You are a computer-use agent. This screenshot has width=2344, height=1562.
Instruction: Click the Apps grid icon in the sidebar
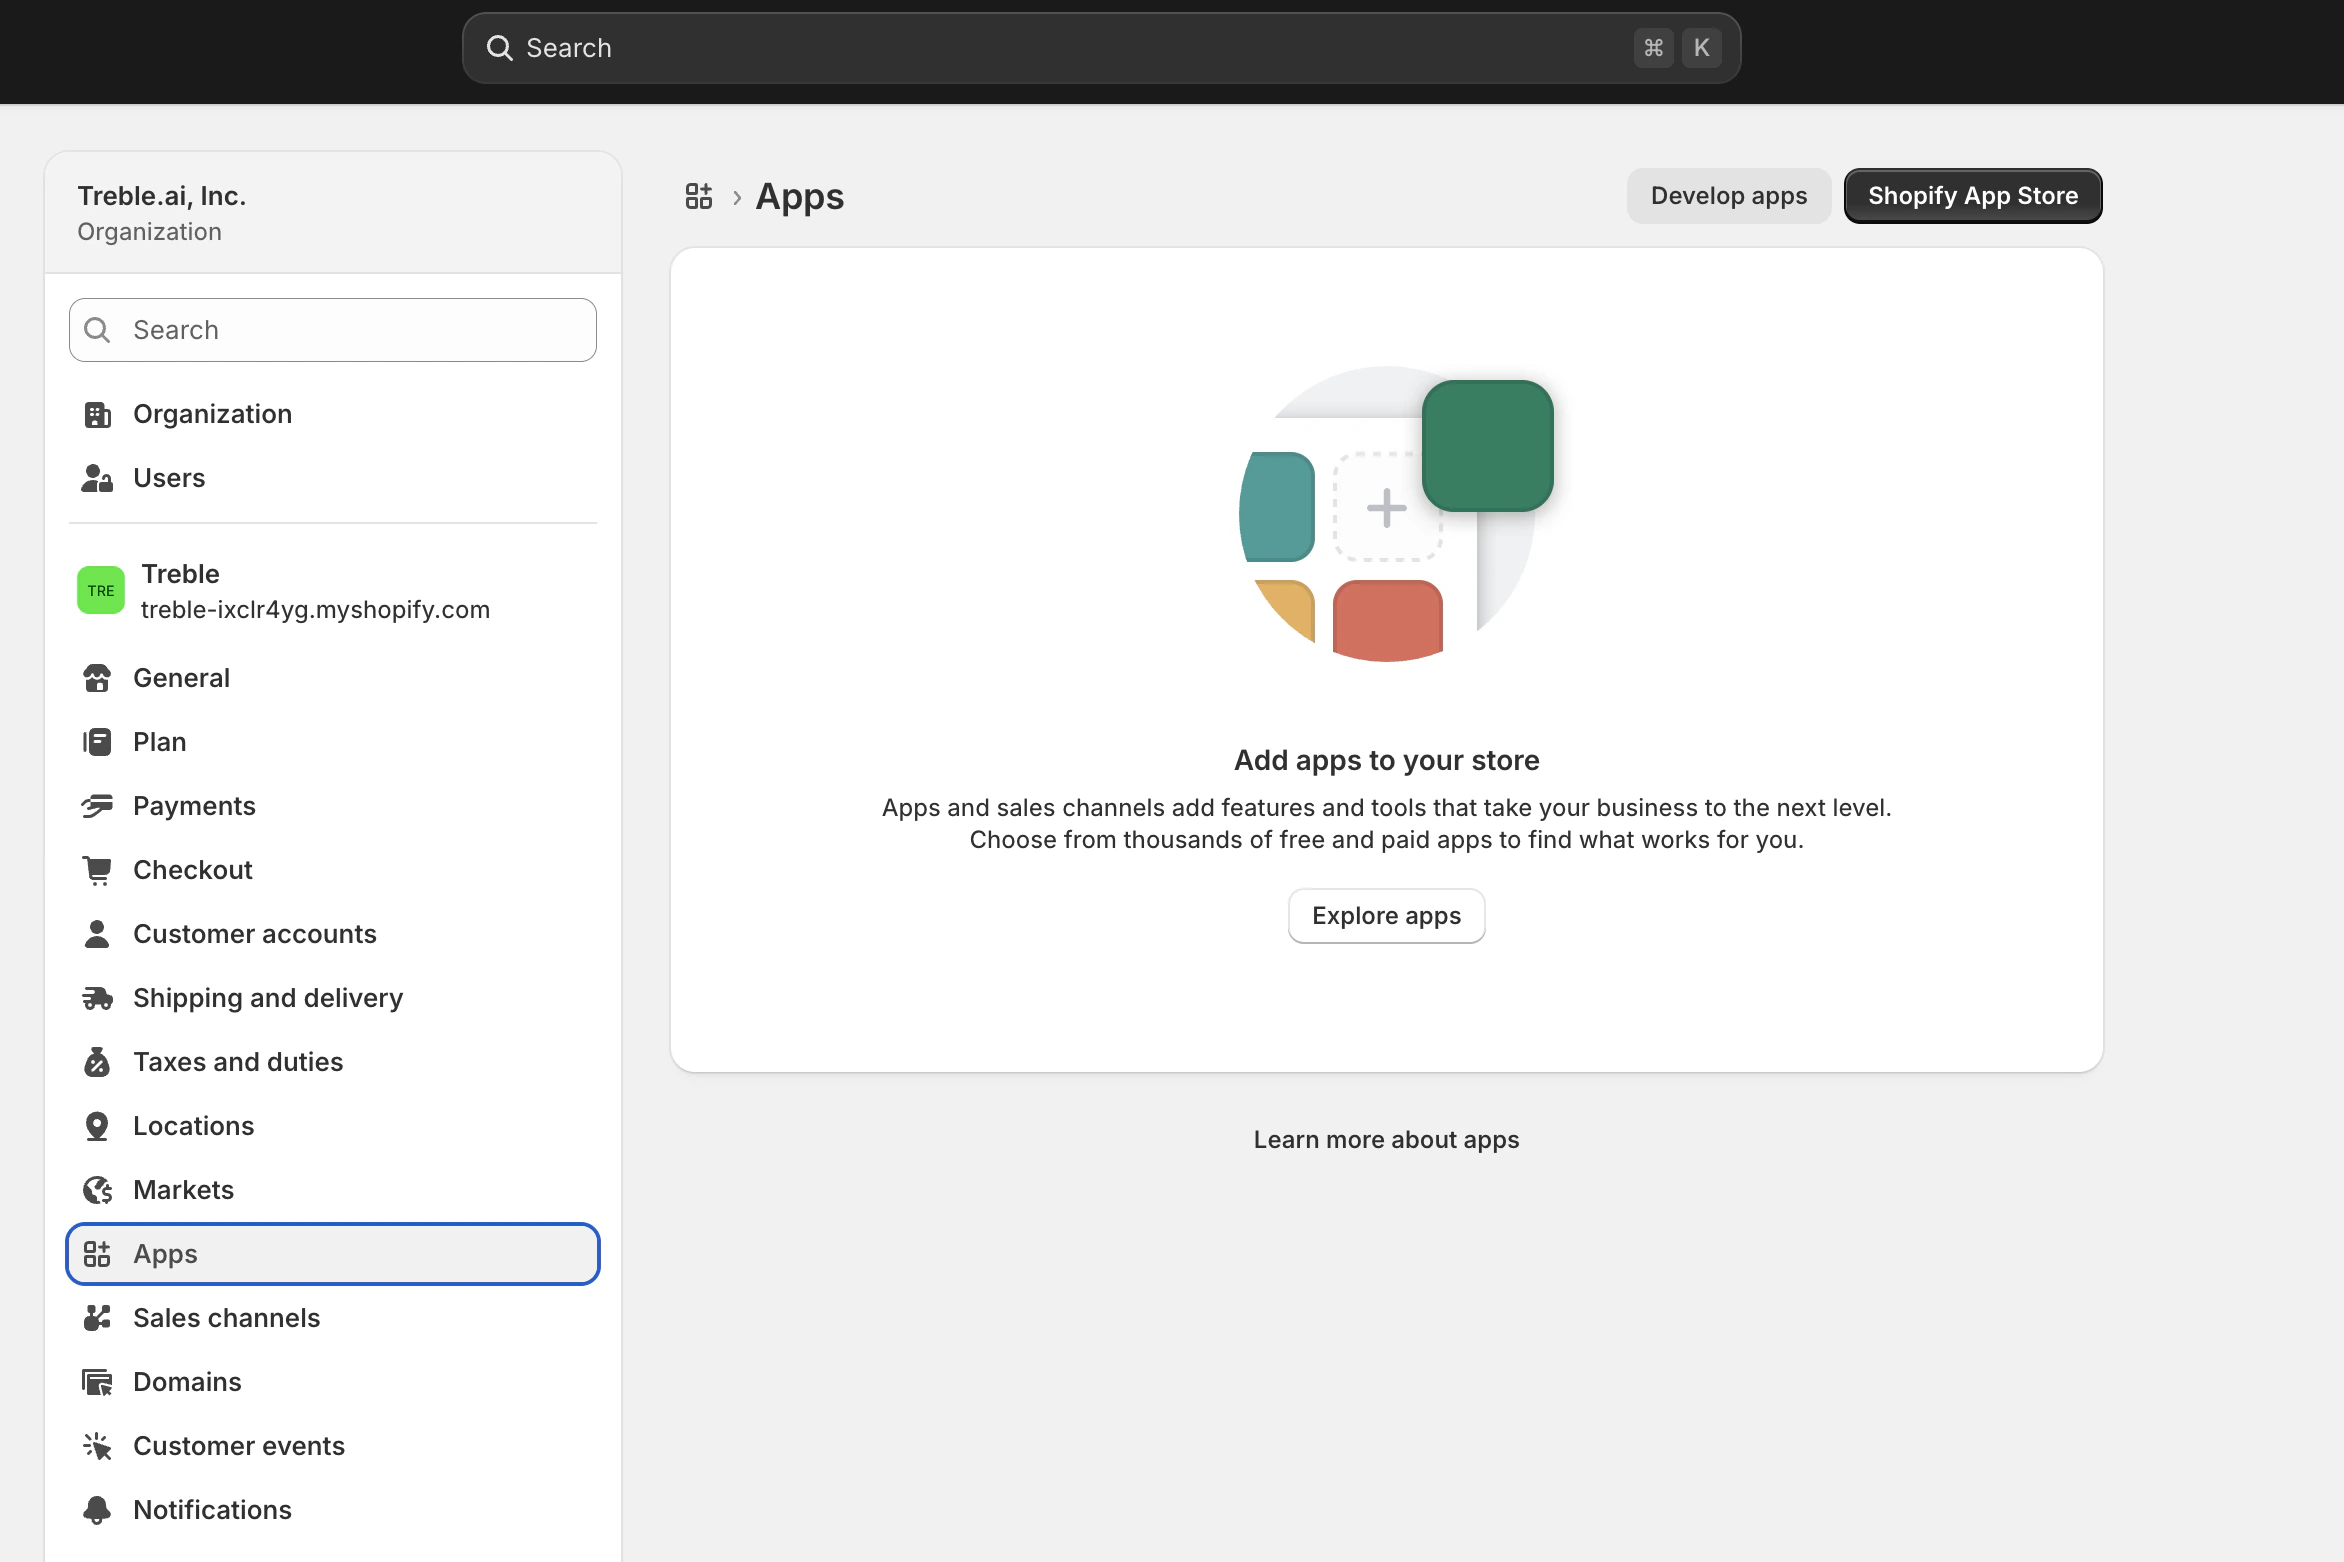97,1254
